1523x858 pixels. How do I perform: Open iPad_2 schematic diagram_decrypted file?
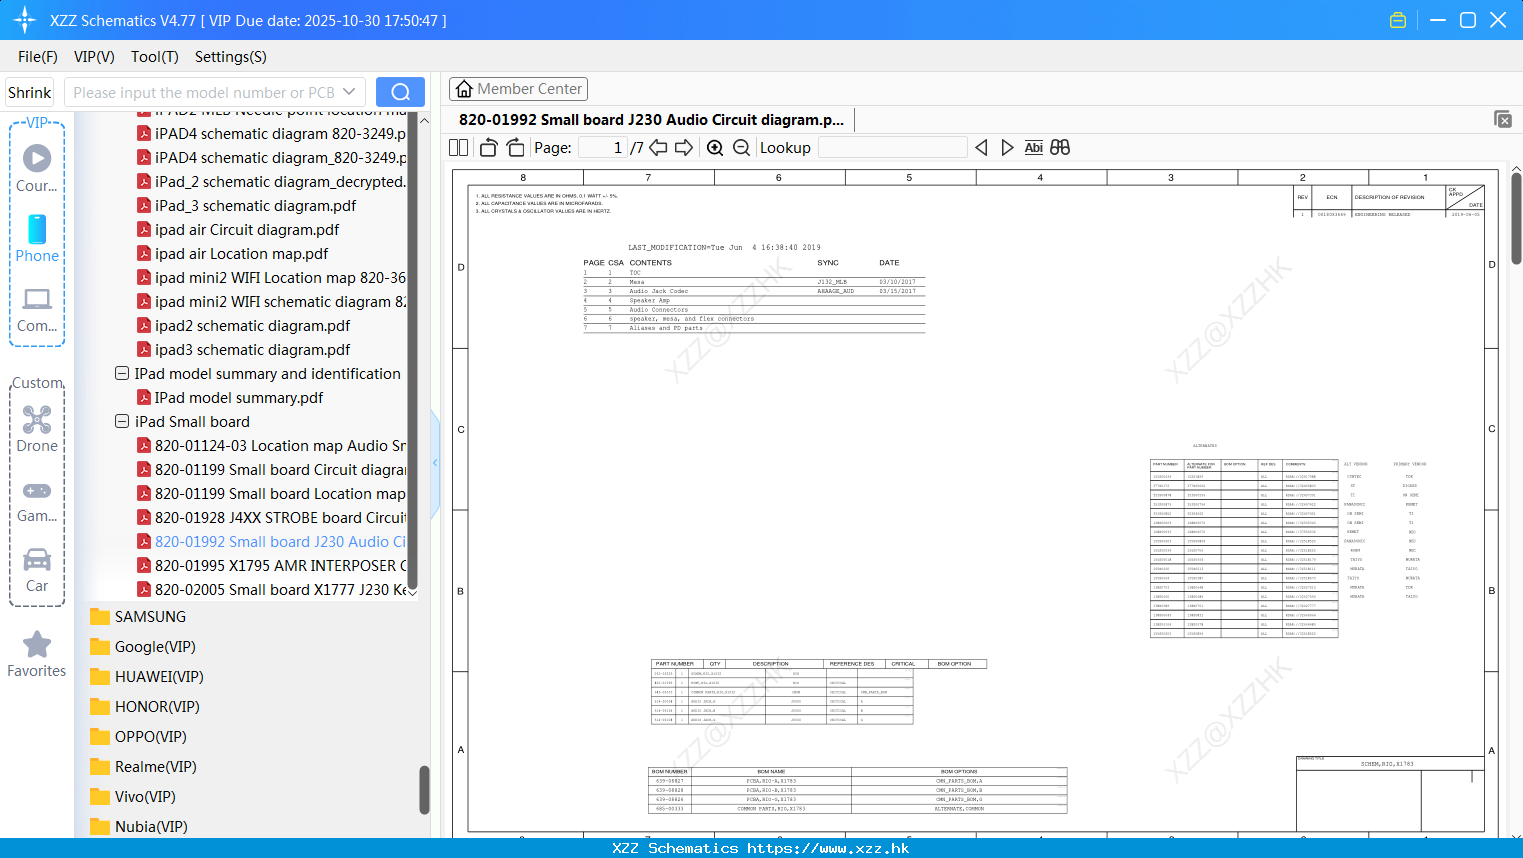coord(271,181)
